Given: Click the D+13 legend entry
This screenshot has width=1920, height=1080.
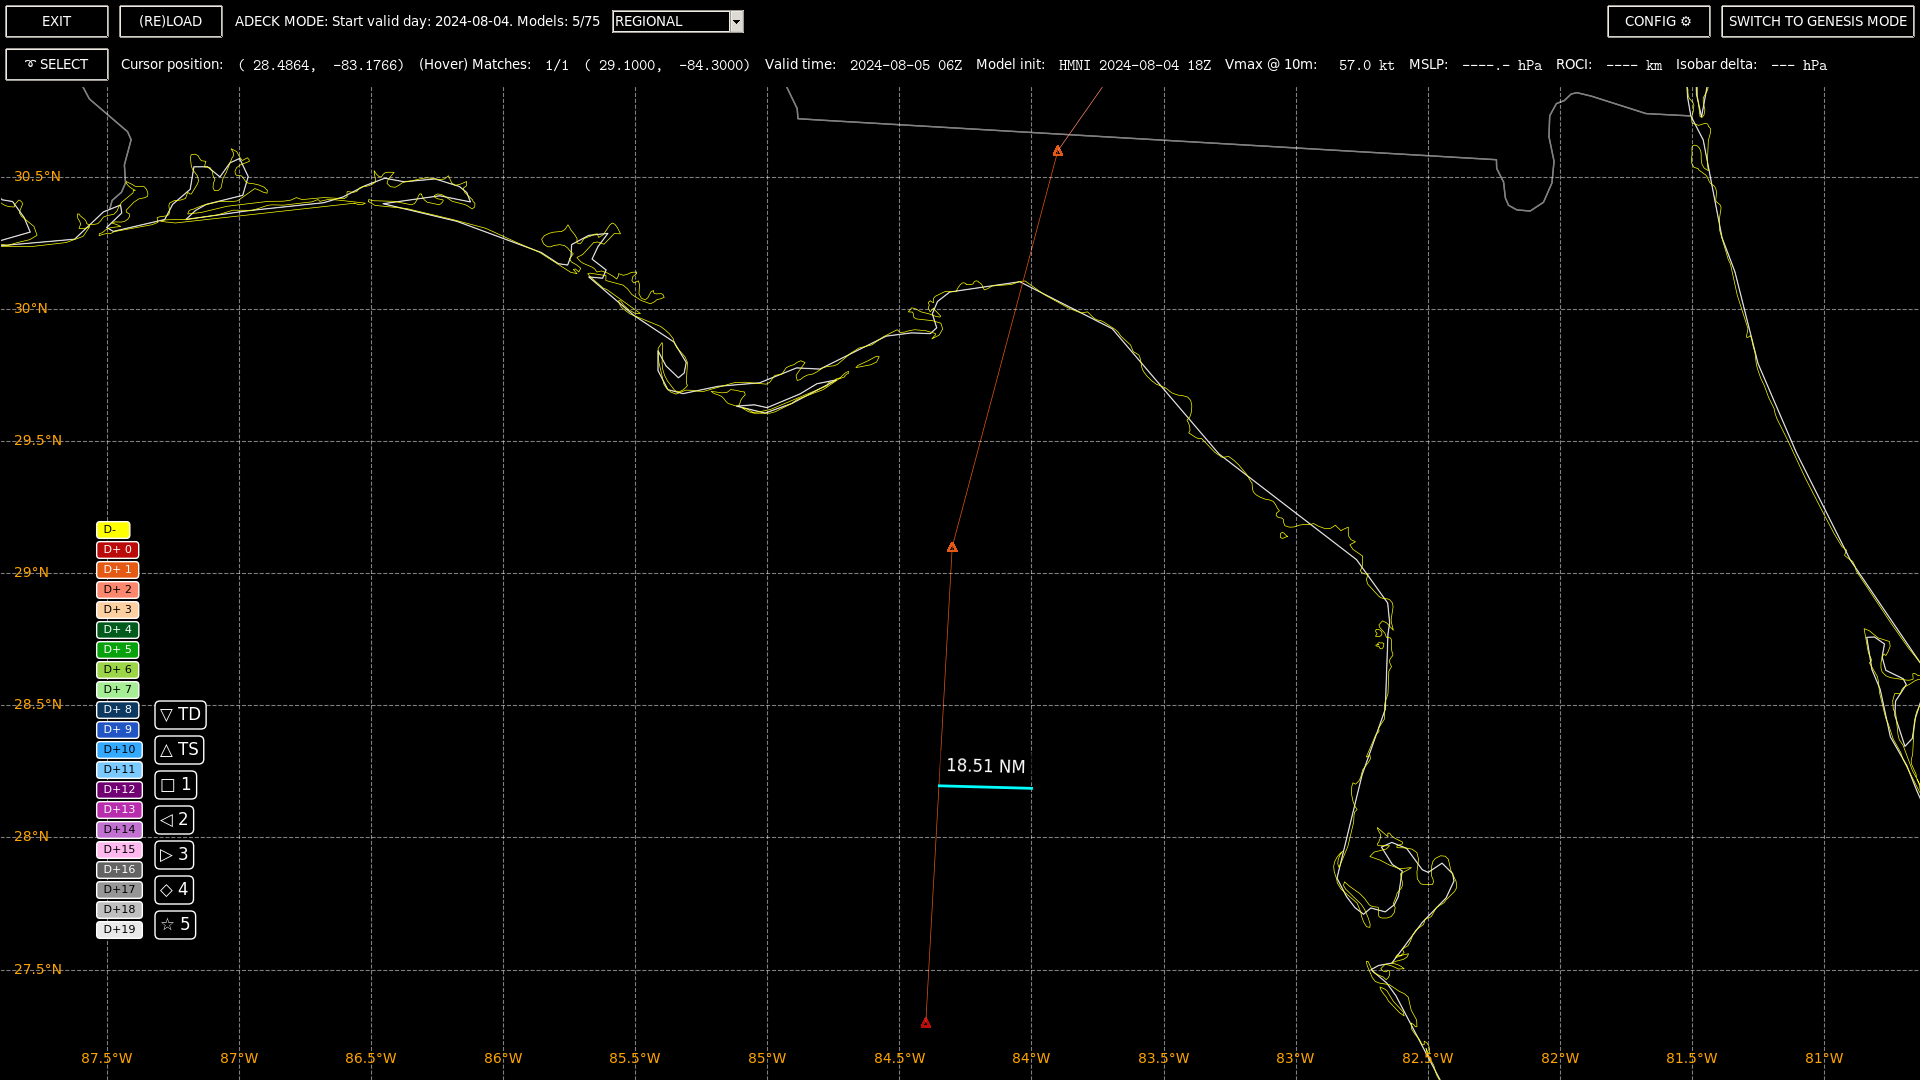Looking at the screenshot, I should point(119,810).
